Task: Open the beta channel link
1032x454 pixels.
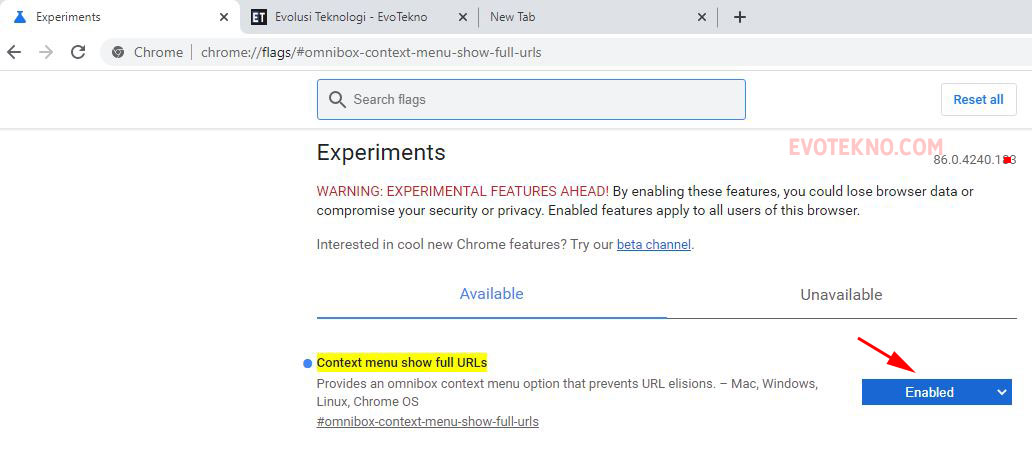Action: click(653, 244)
